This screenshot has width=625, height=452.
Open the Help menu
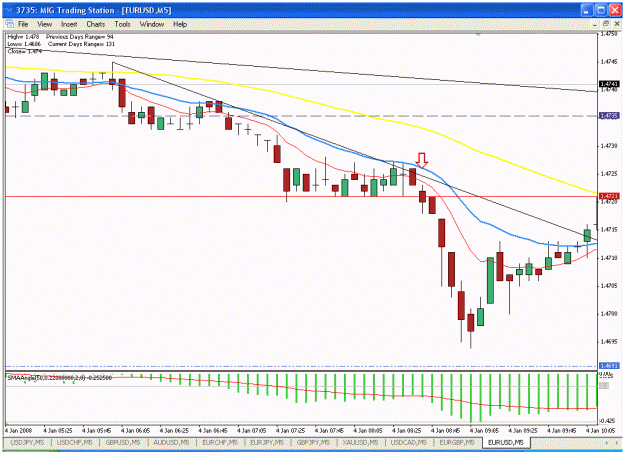pyautogui.click(x=180, y=24)
